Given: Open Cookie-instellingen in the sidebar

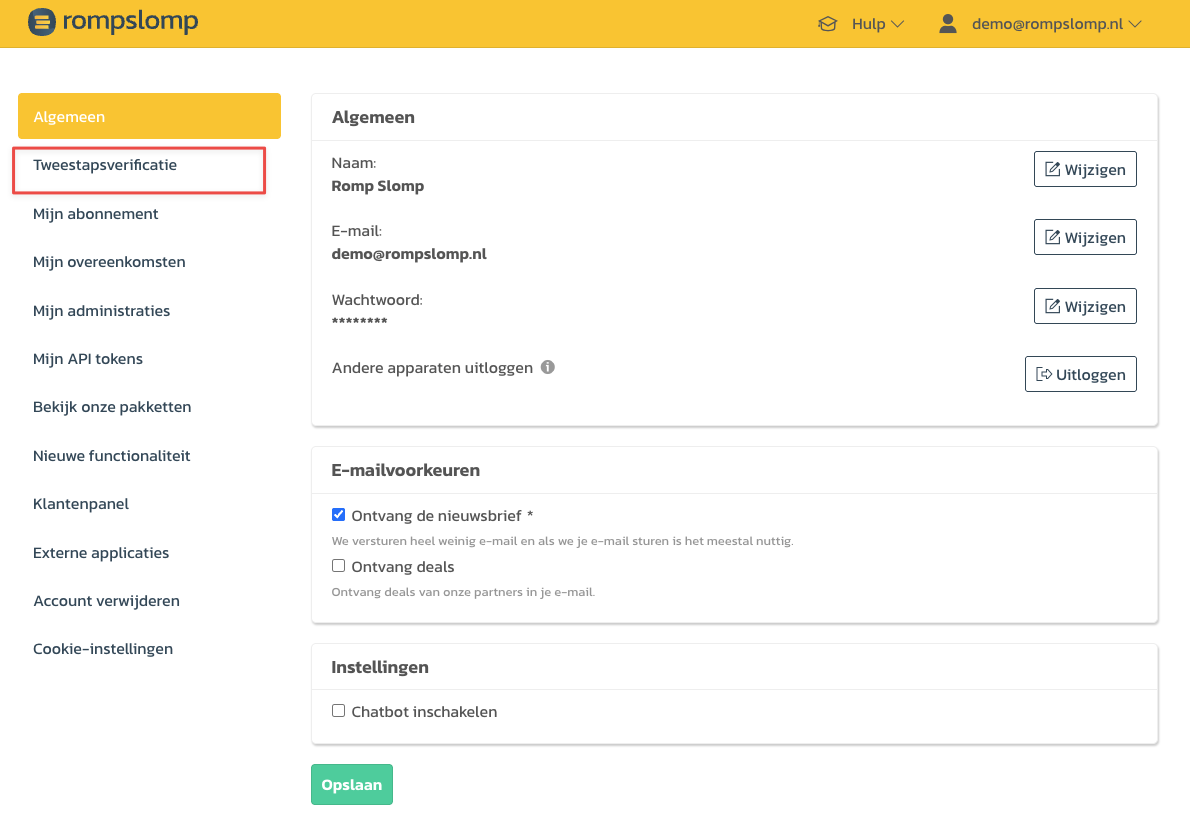Looking at the screenshot, I should tap(103, 649).
